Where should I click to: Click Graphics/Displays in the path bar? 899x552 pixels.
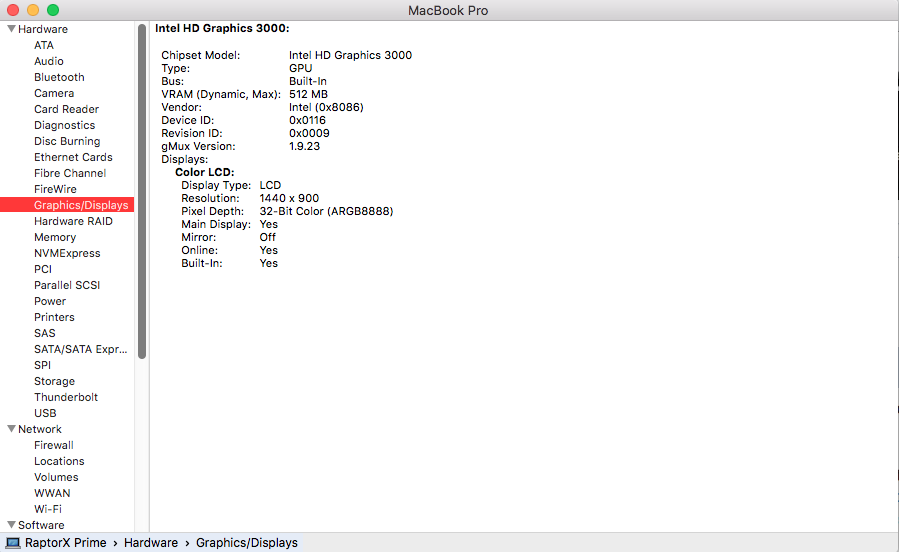point(247,543)
